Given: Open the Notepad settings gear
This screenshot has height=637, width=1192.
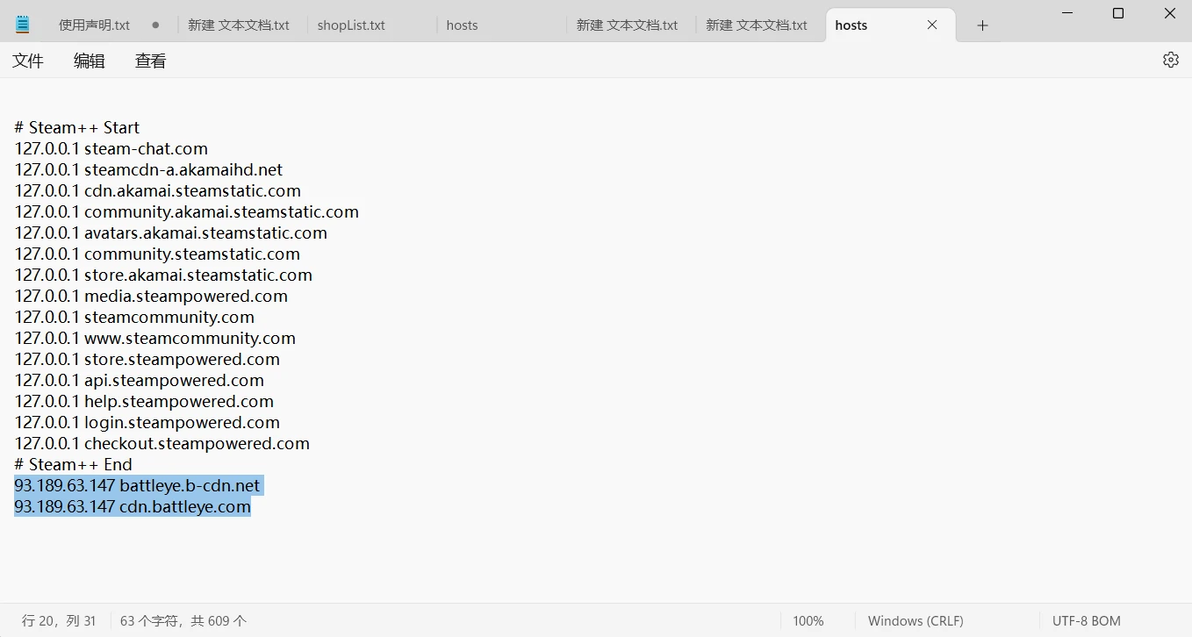Looking at the screenshot, I should (x=1171, y=60).
